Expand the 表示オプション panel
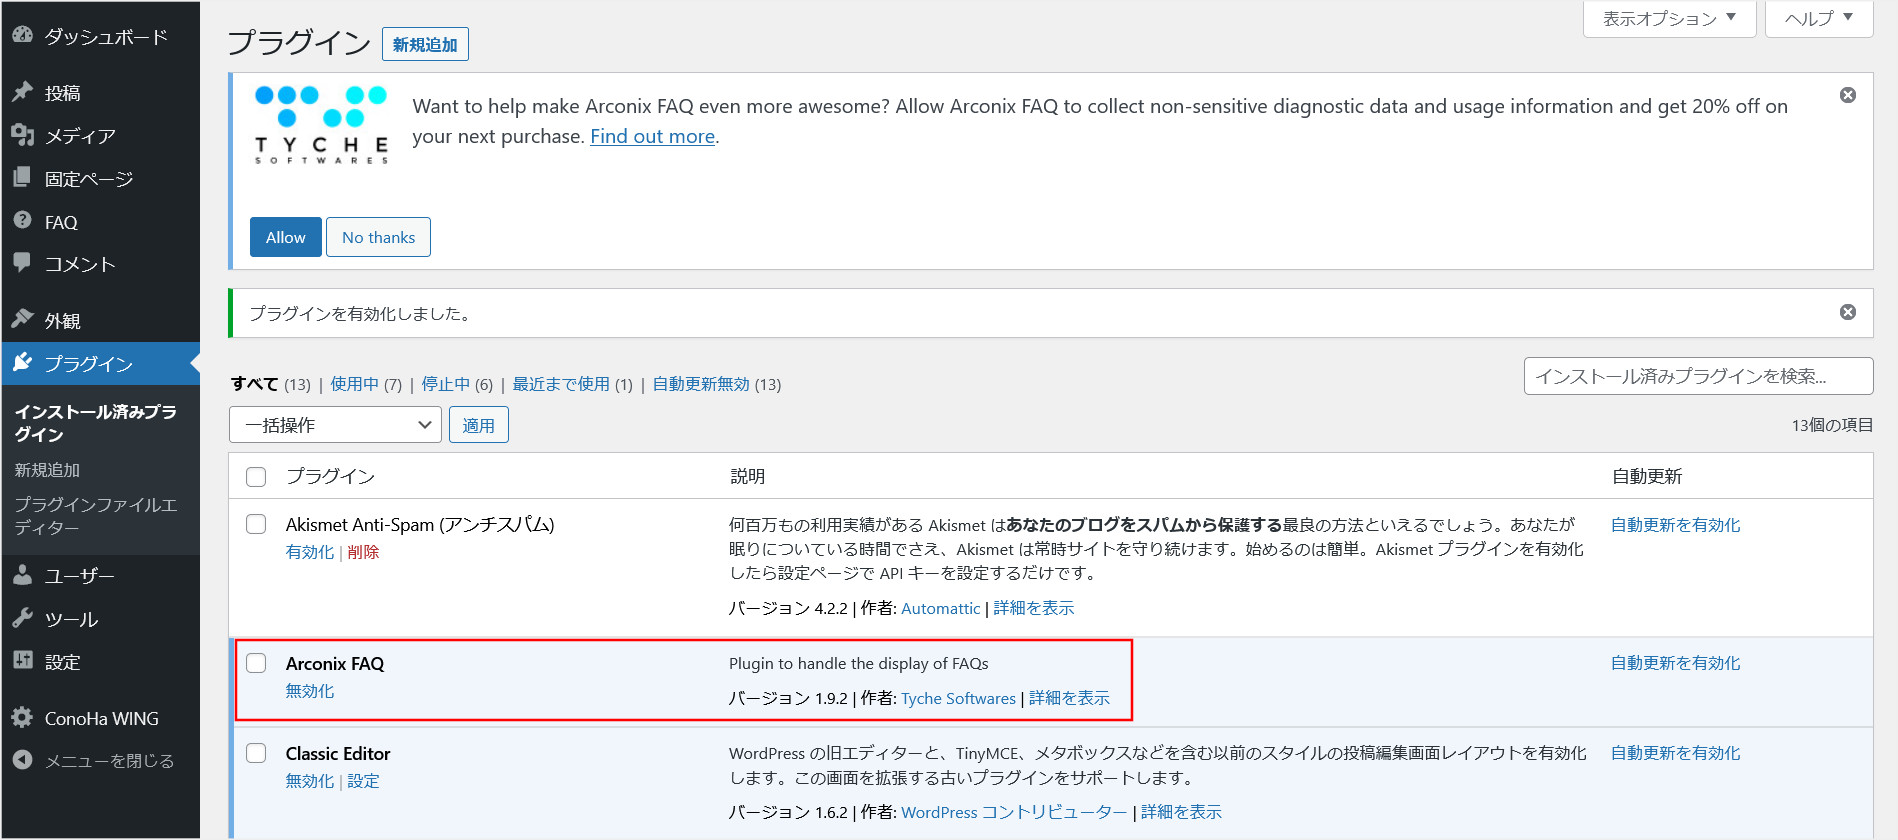Screen dimensions: 1898x840 1669,18
